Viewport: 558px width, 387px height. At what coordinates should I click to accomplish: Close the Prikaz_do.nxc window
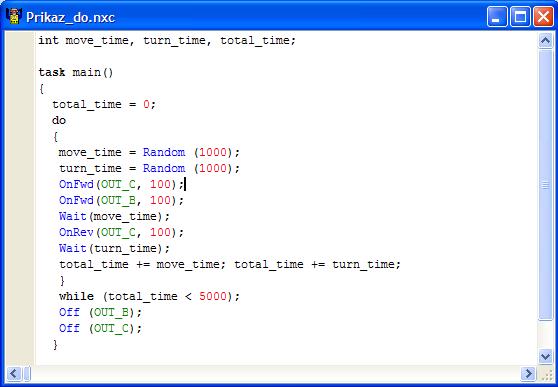(543, 17)
